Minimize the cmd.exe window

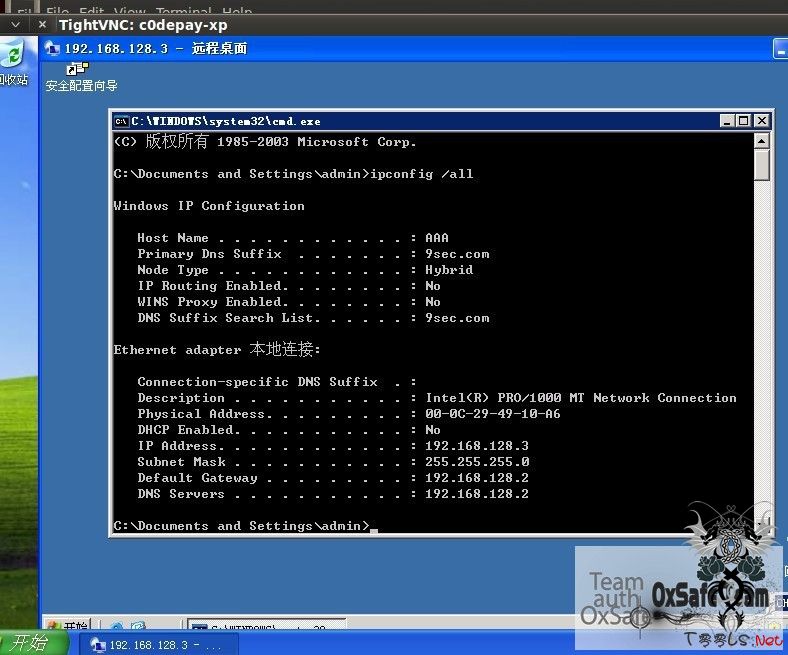727,121
